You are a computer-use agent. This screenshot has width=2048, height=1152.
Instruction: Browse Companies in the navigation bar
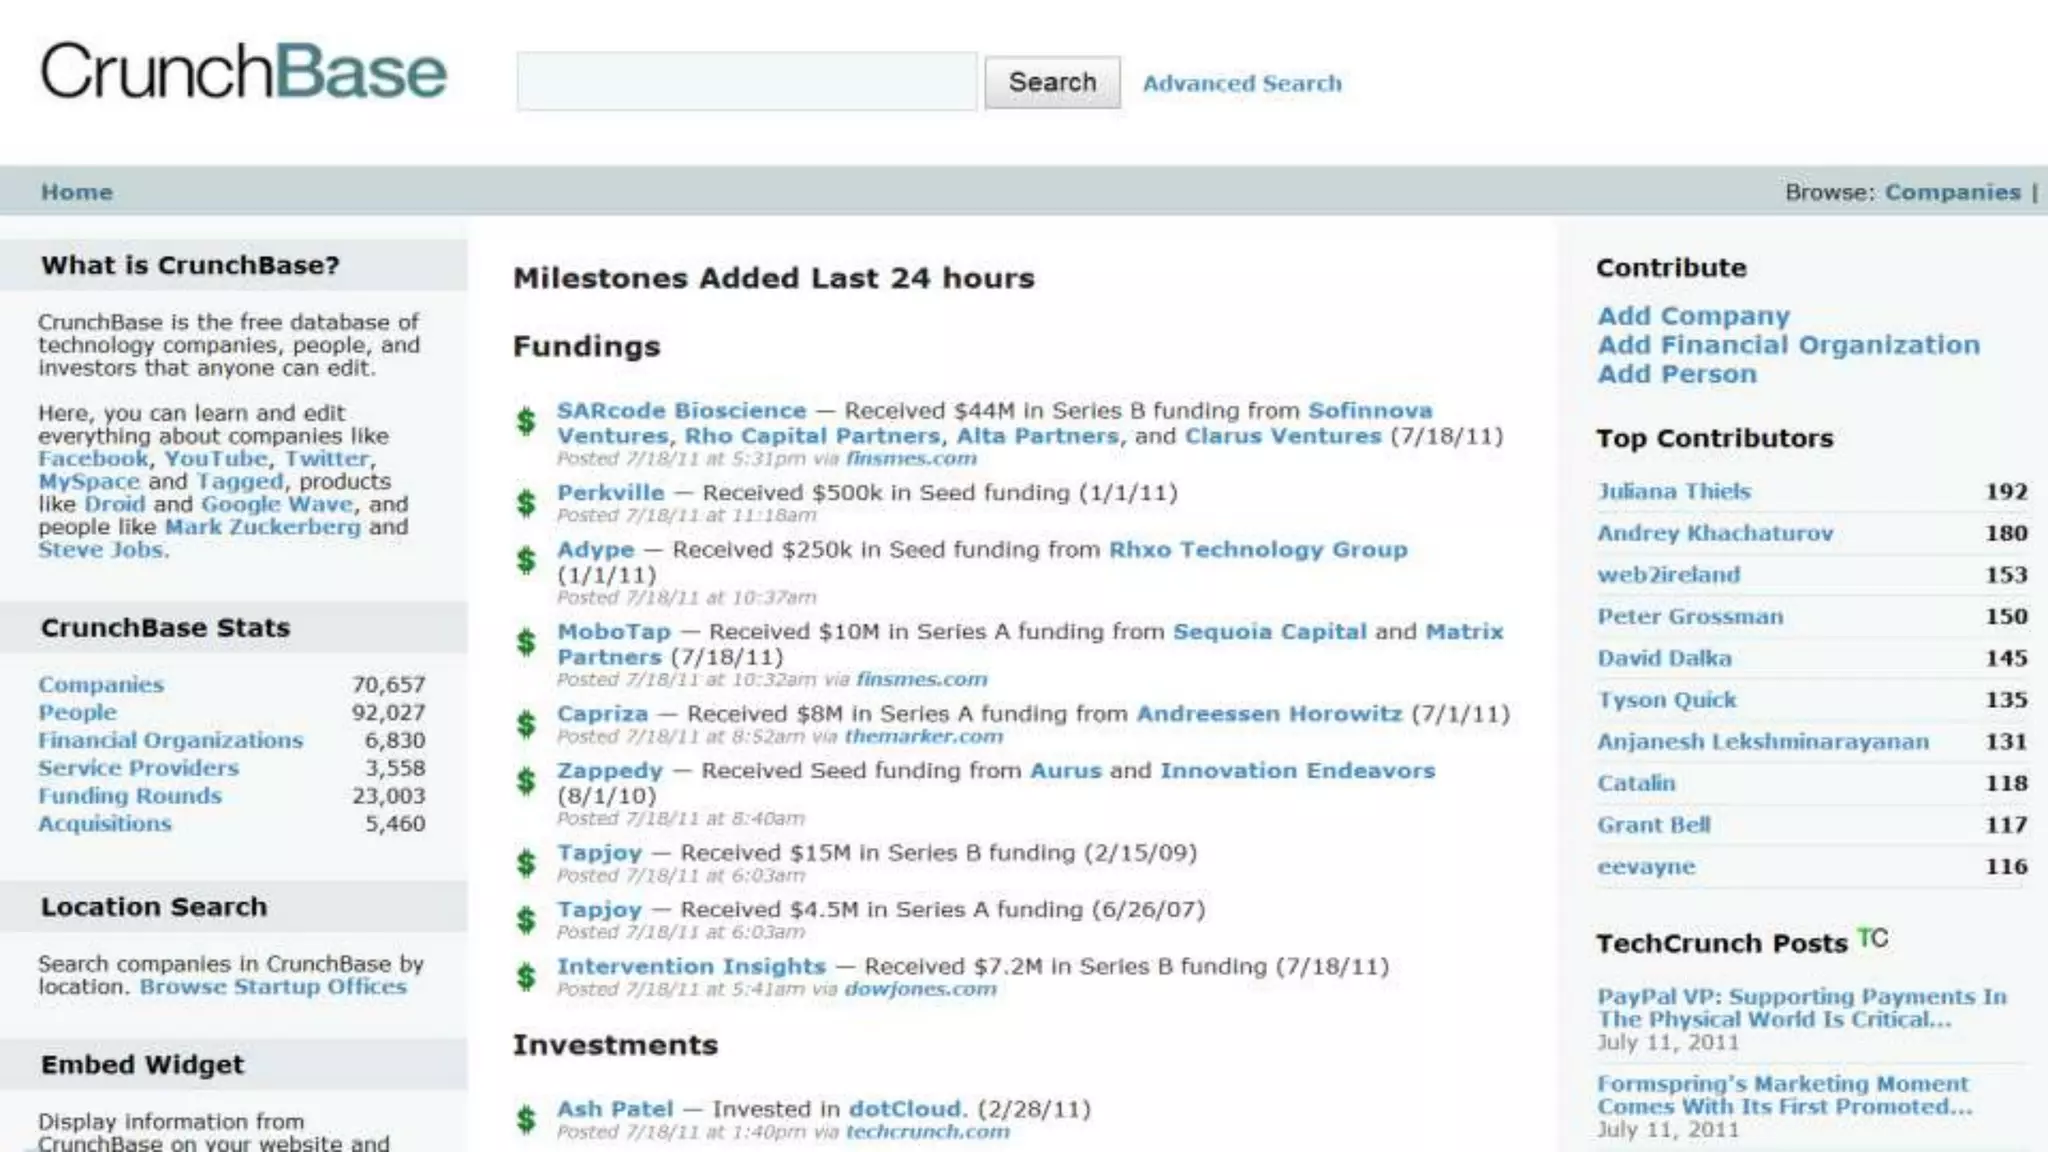(x=1952, y=192)
